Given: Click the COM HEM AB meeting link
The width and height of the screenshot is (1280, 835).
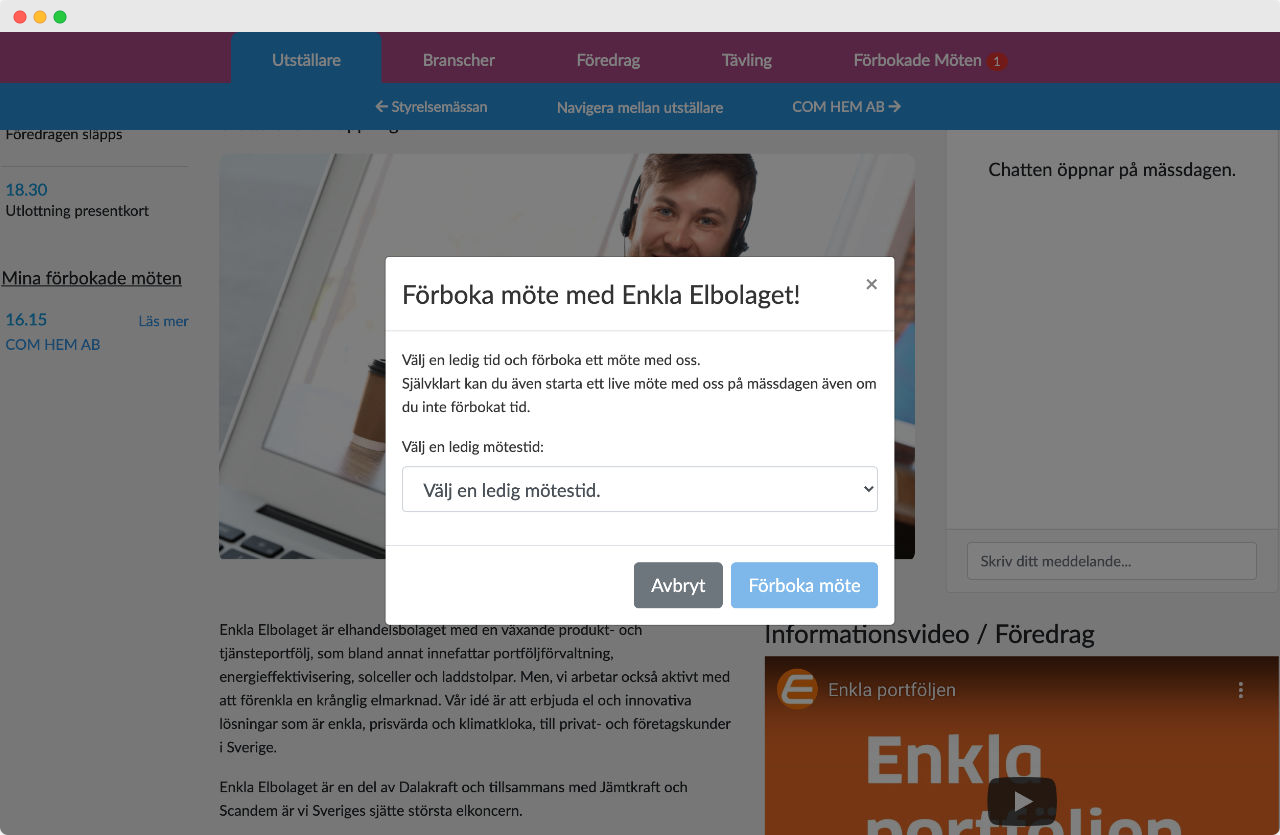Looking at the screenshot, I should [53, 344].
